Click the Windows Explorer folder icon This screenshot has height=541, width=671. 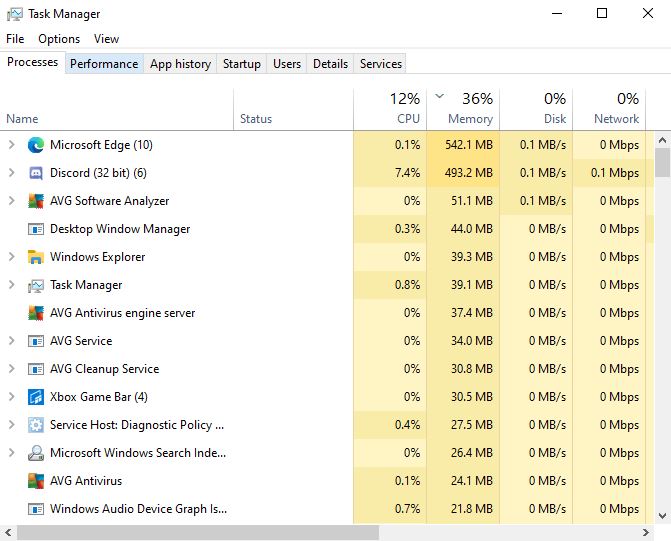(36, 257)
